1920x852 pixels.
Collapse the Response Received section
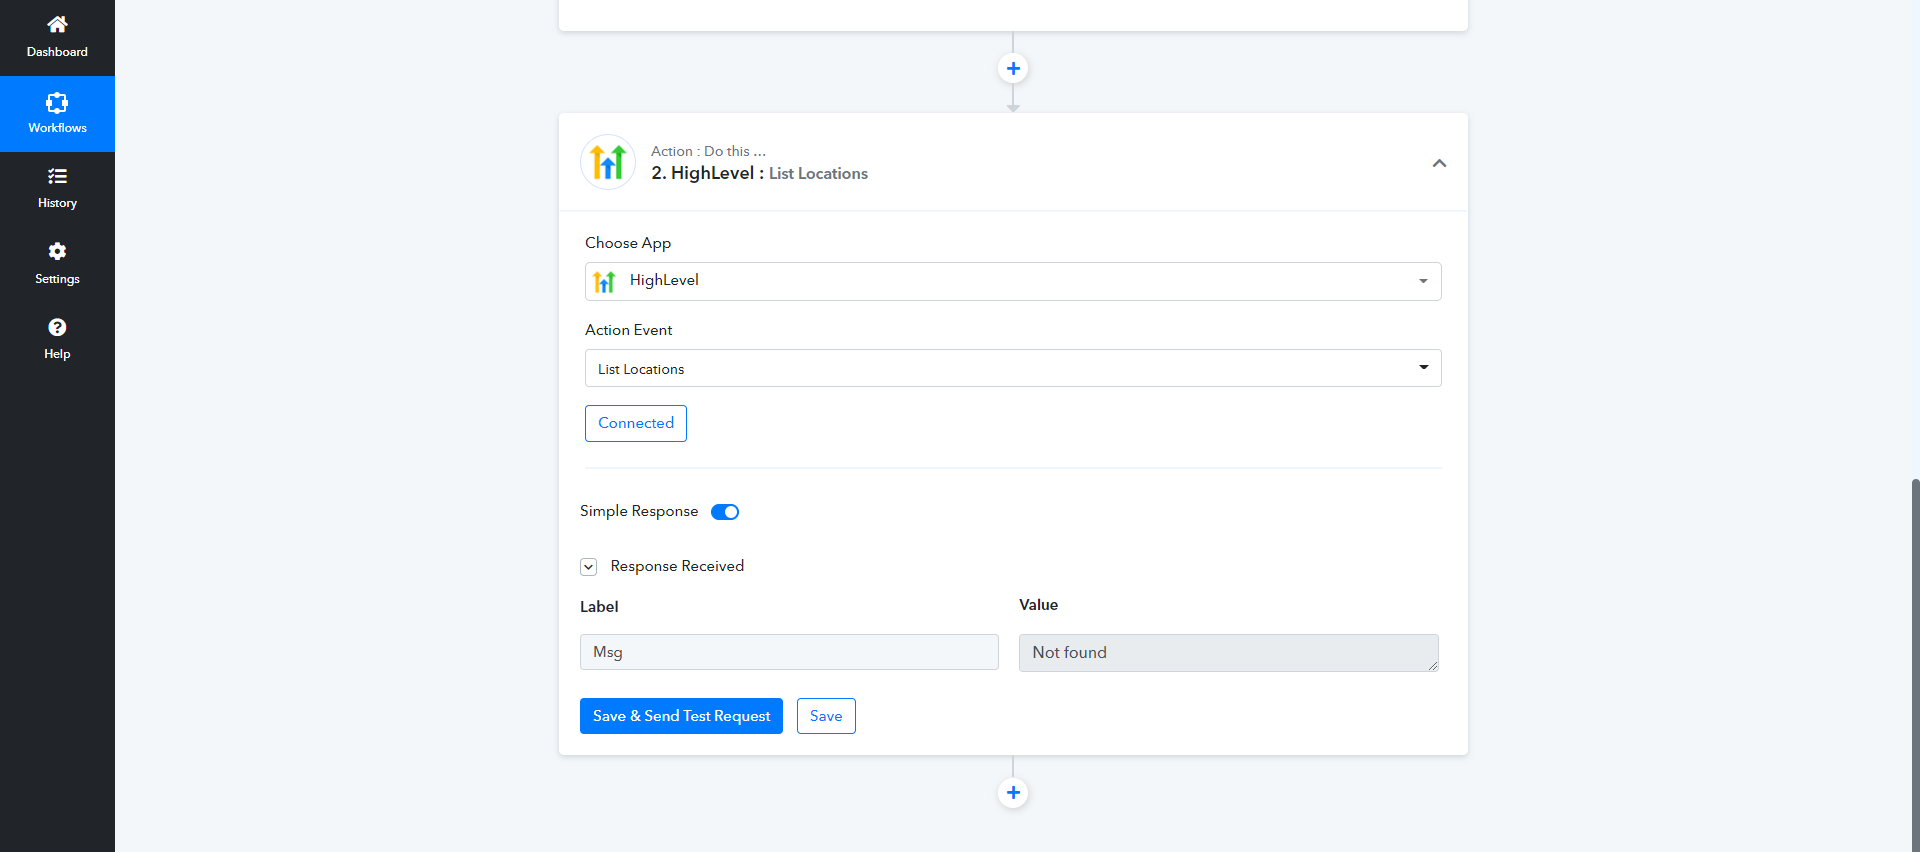(x=589, y=567)
